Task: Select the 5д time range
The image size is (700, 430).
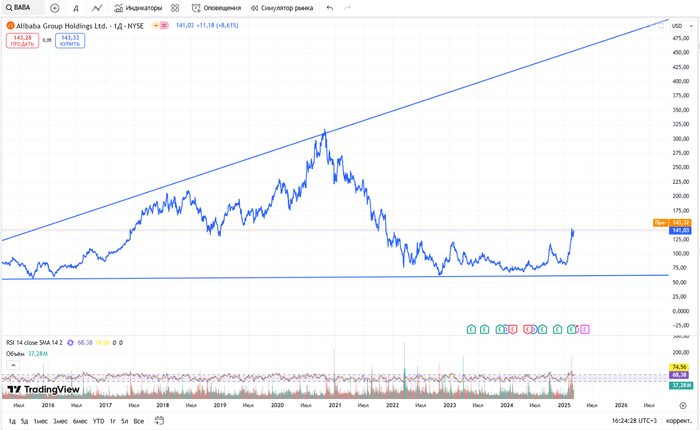Action: [x=25, y=421]
